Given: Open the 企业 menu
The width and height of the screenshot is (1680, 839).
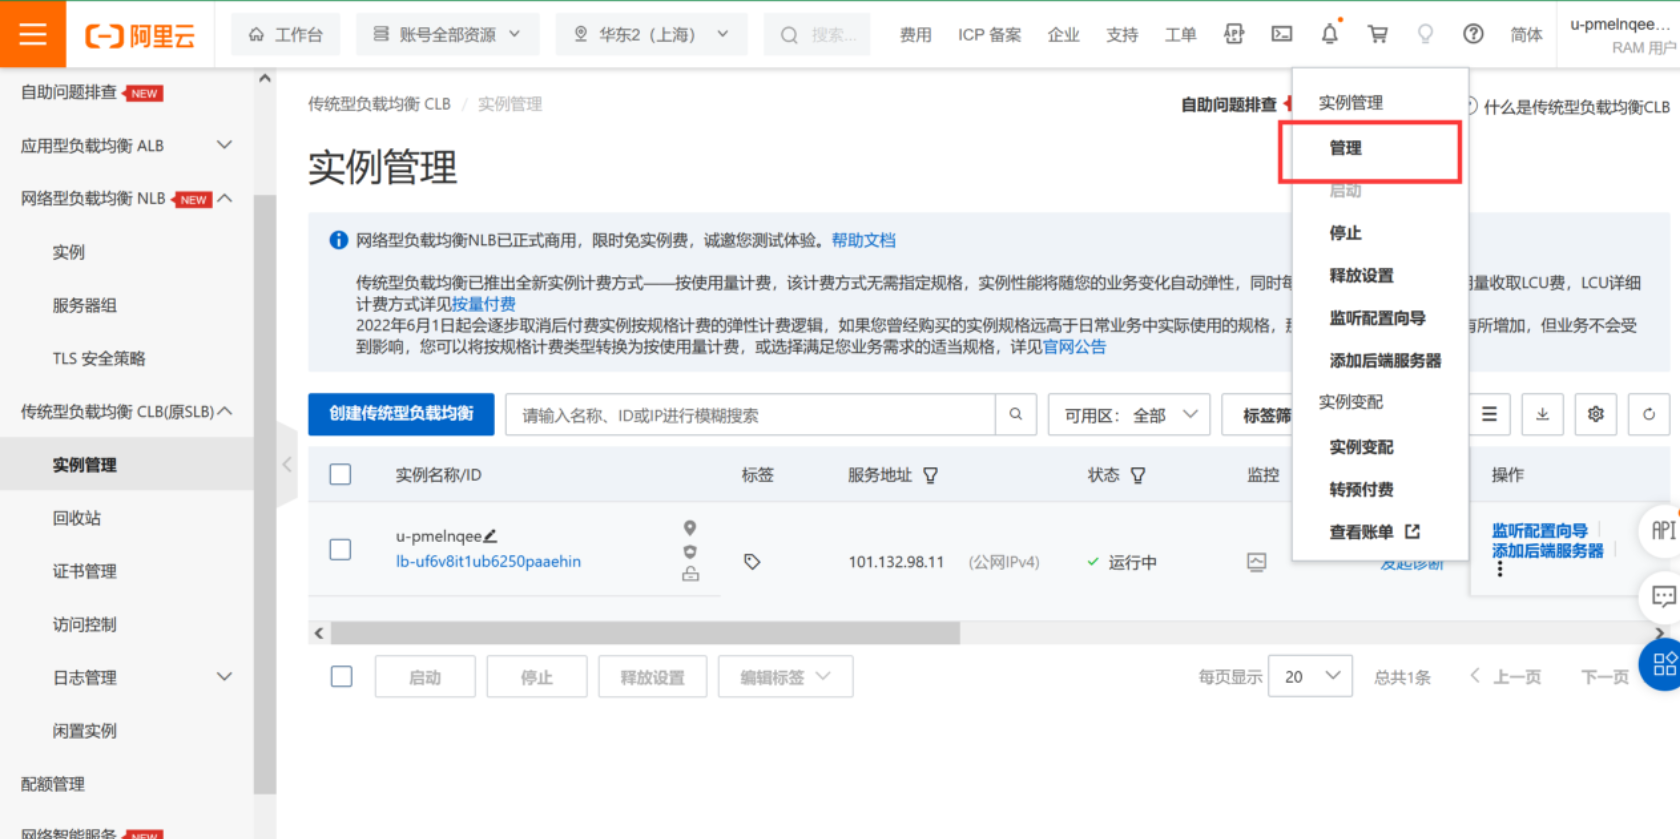Looking at the screenshot, I should coord(1063,35).
